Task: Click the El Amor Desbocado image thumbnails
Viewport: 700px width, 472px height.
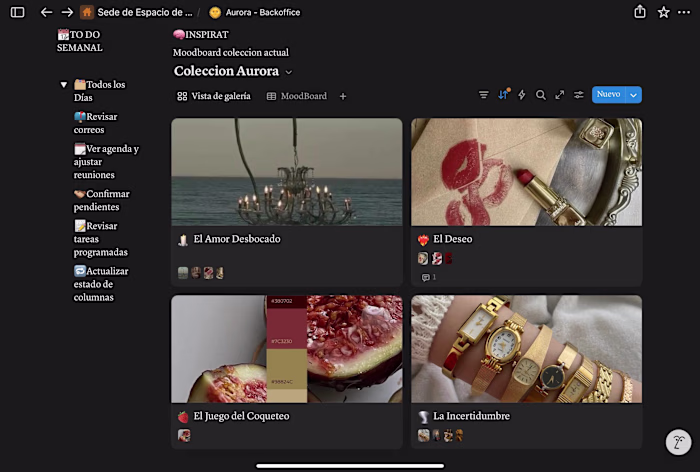Action: tap(200, 273)
